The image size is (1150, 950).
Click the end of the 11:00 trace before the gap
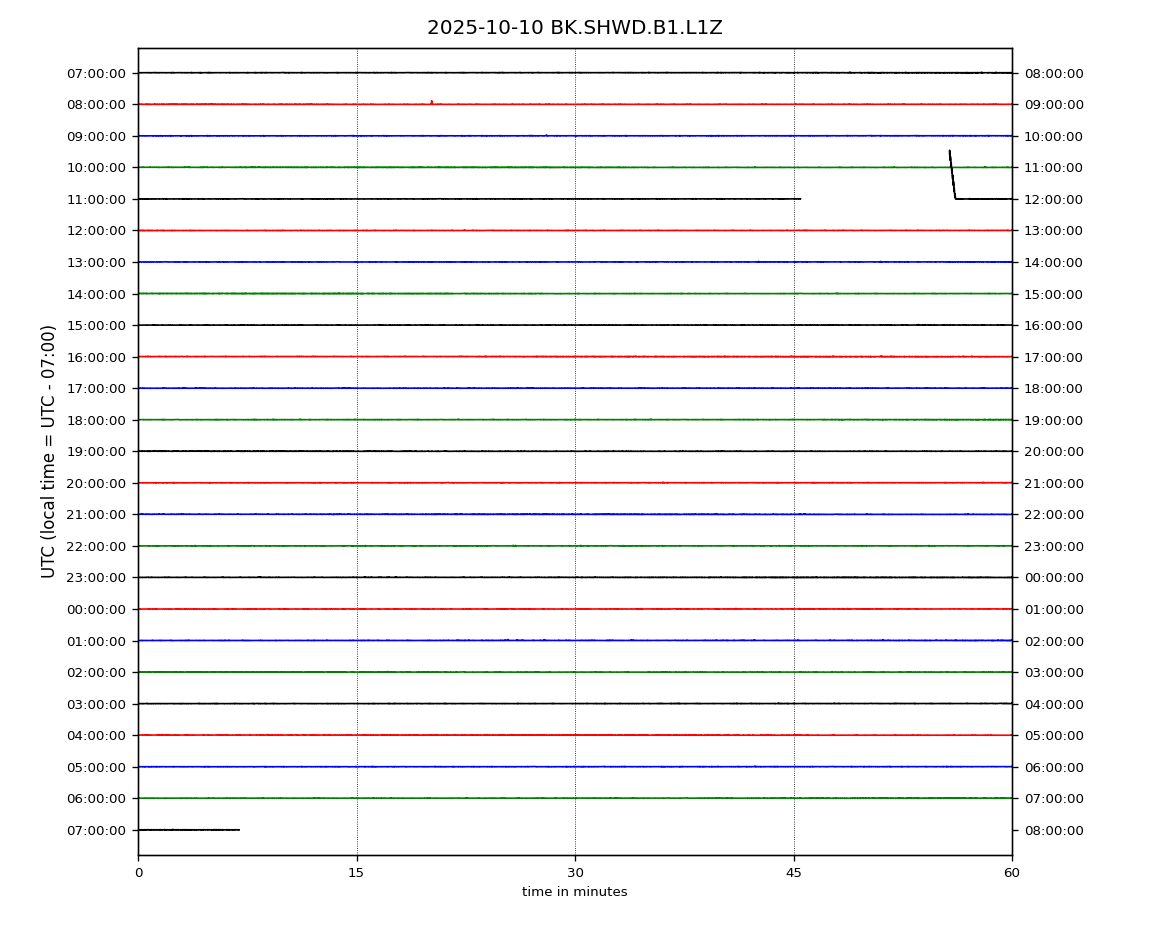point(799,199)
